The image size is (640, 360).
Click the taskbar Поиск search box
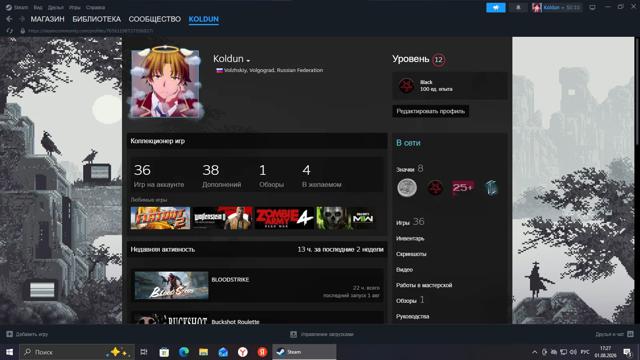point(77,352)
